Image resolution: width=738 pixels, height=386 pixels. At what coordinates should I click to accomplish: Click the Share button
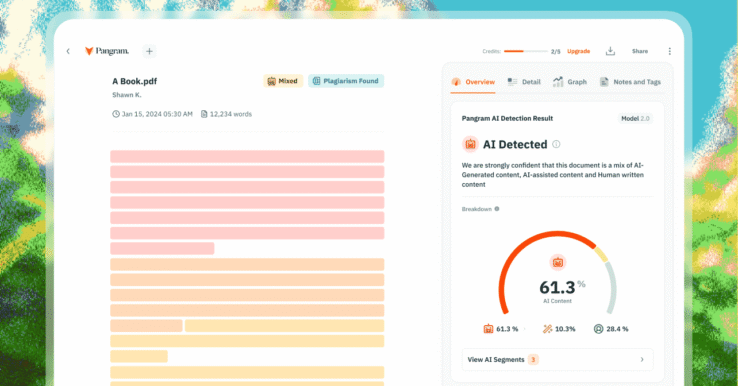(x=640, y=51)
